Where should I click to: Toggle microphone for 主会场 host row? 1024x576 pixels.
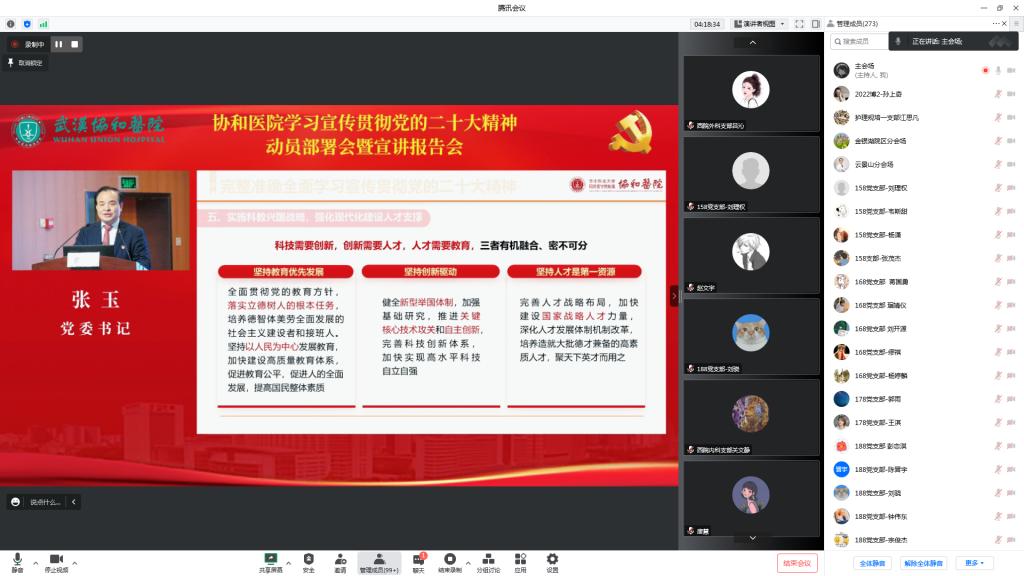[999, 71]
